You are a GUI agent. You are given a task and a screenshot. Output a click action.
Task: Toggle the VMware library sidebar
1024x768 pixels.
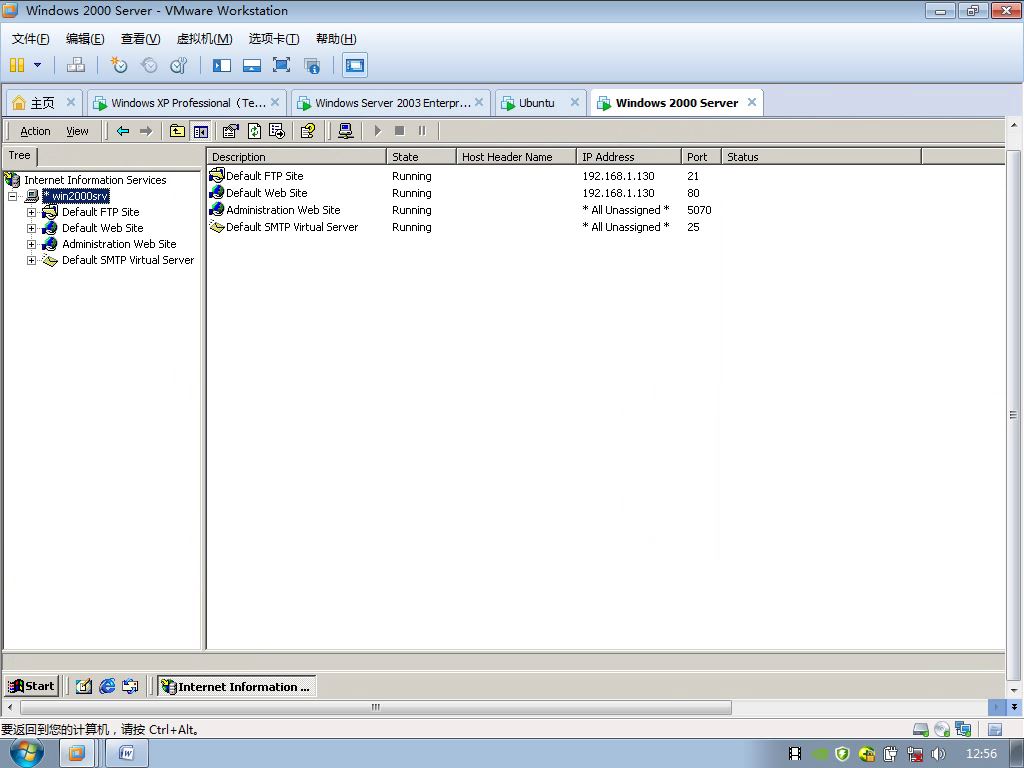221,65
